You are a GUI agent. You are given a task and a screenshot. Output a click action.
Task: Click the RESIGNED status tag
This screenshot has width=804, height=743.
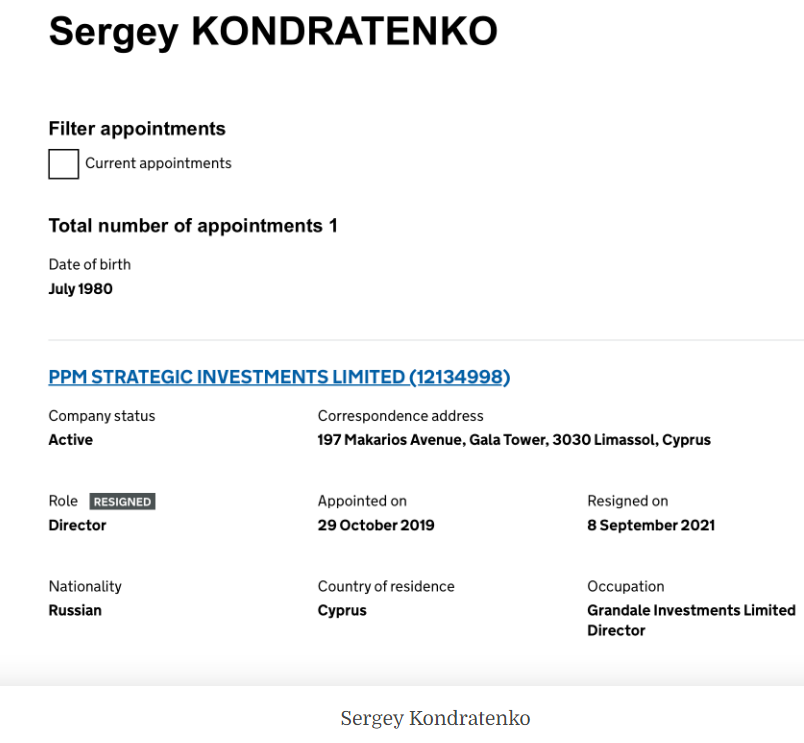pyautogui.click(x=123, y=501)
